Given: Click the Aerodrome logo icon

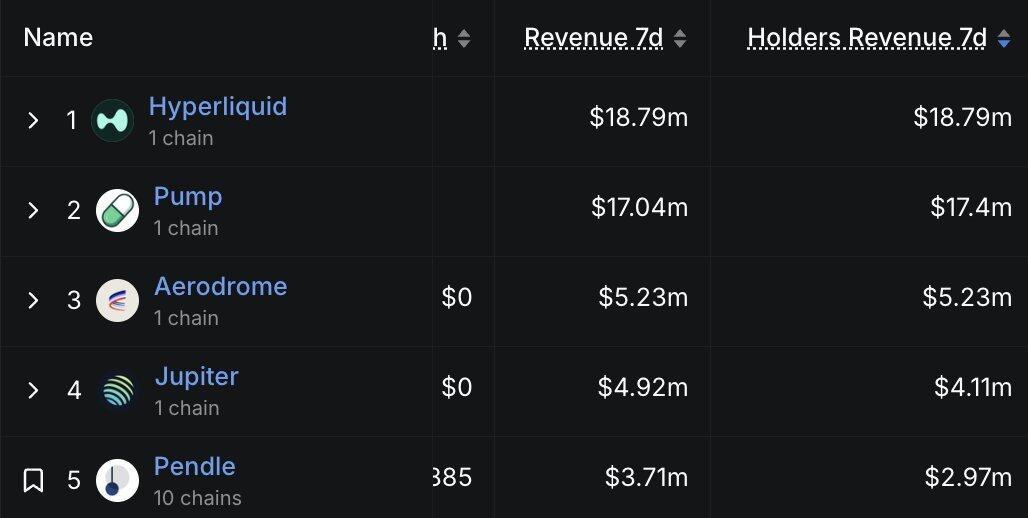Looking at the screenshot, I should (x=117, y=300).
